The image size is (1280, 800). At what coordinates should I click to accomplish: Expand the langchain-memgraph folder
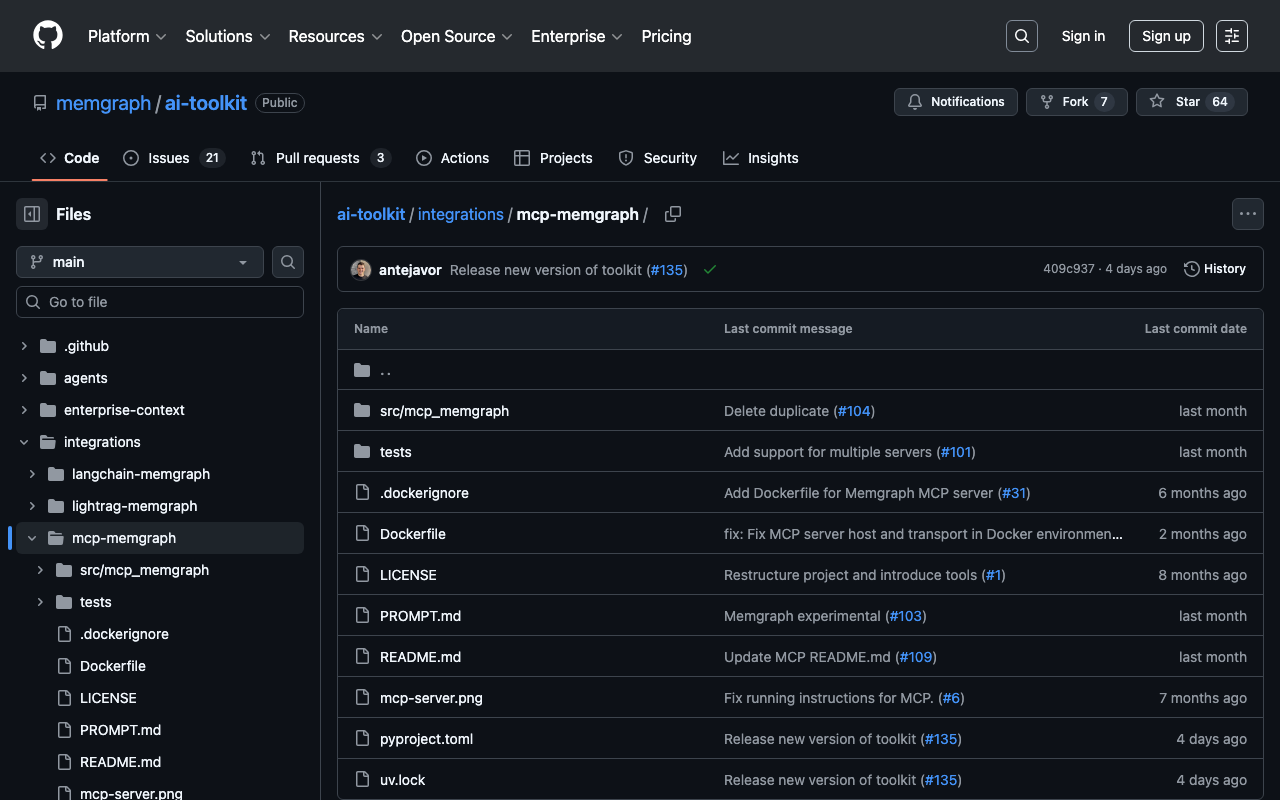coord(32,474)
